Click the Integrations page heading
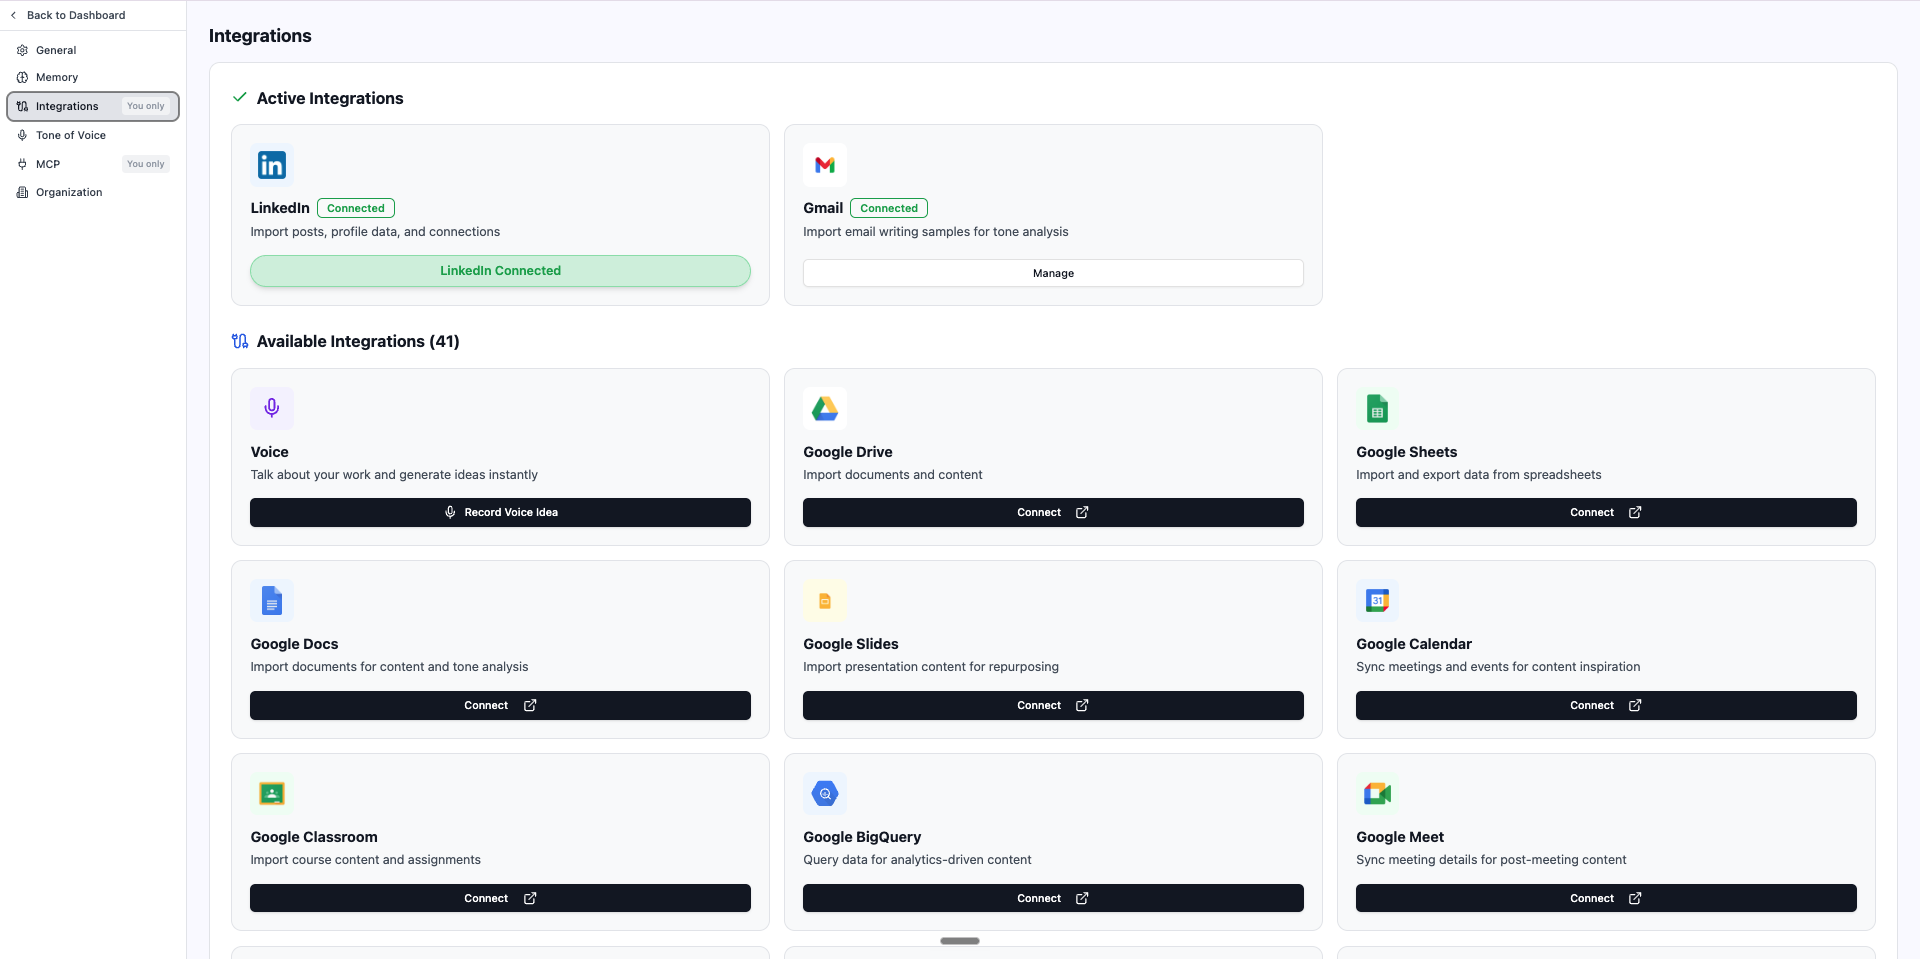This screenshot has width=1920, height=959. pos(260,36)
